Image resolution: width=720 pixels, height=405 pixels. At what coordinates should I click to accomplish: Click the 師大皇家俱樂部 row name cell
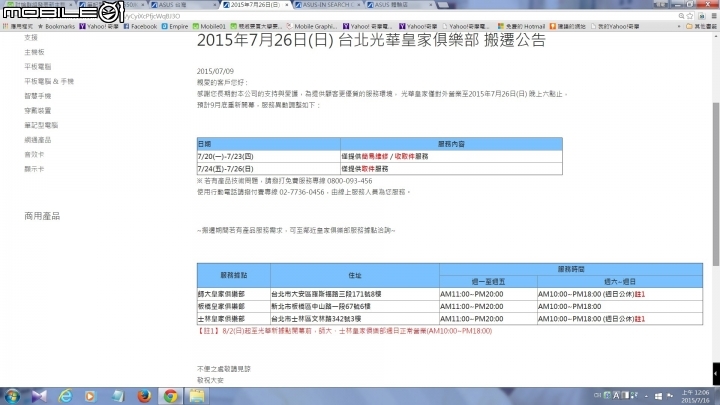(x=234, y=294)
